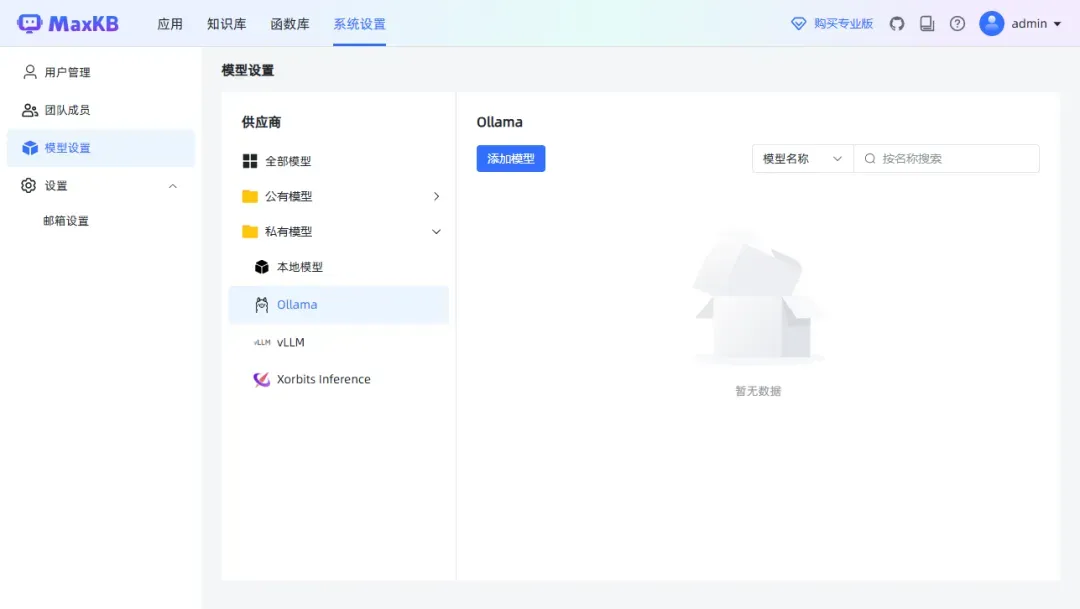Click the admin user avatar
Screen dimensions: 1080x609
[x=992, y=23]
